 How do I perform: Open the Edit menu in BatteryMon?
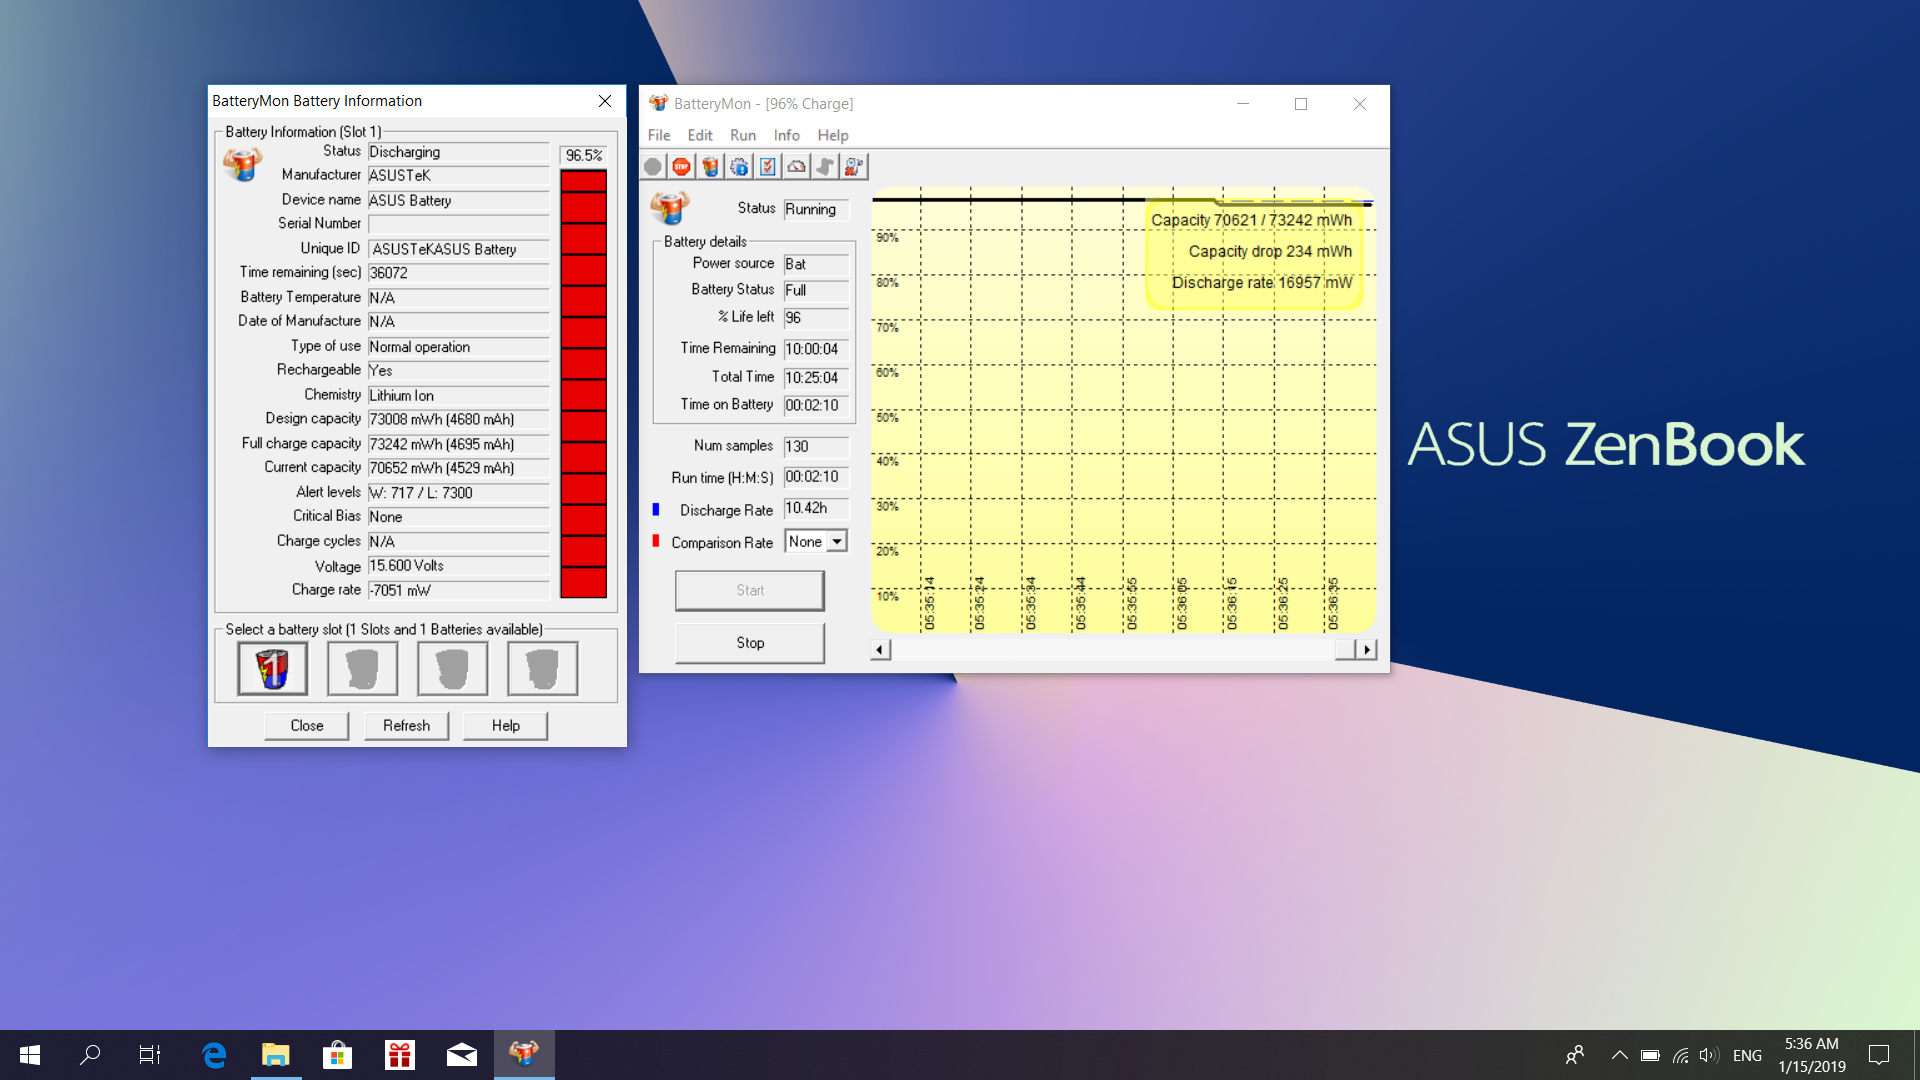point(700,135)
